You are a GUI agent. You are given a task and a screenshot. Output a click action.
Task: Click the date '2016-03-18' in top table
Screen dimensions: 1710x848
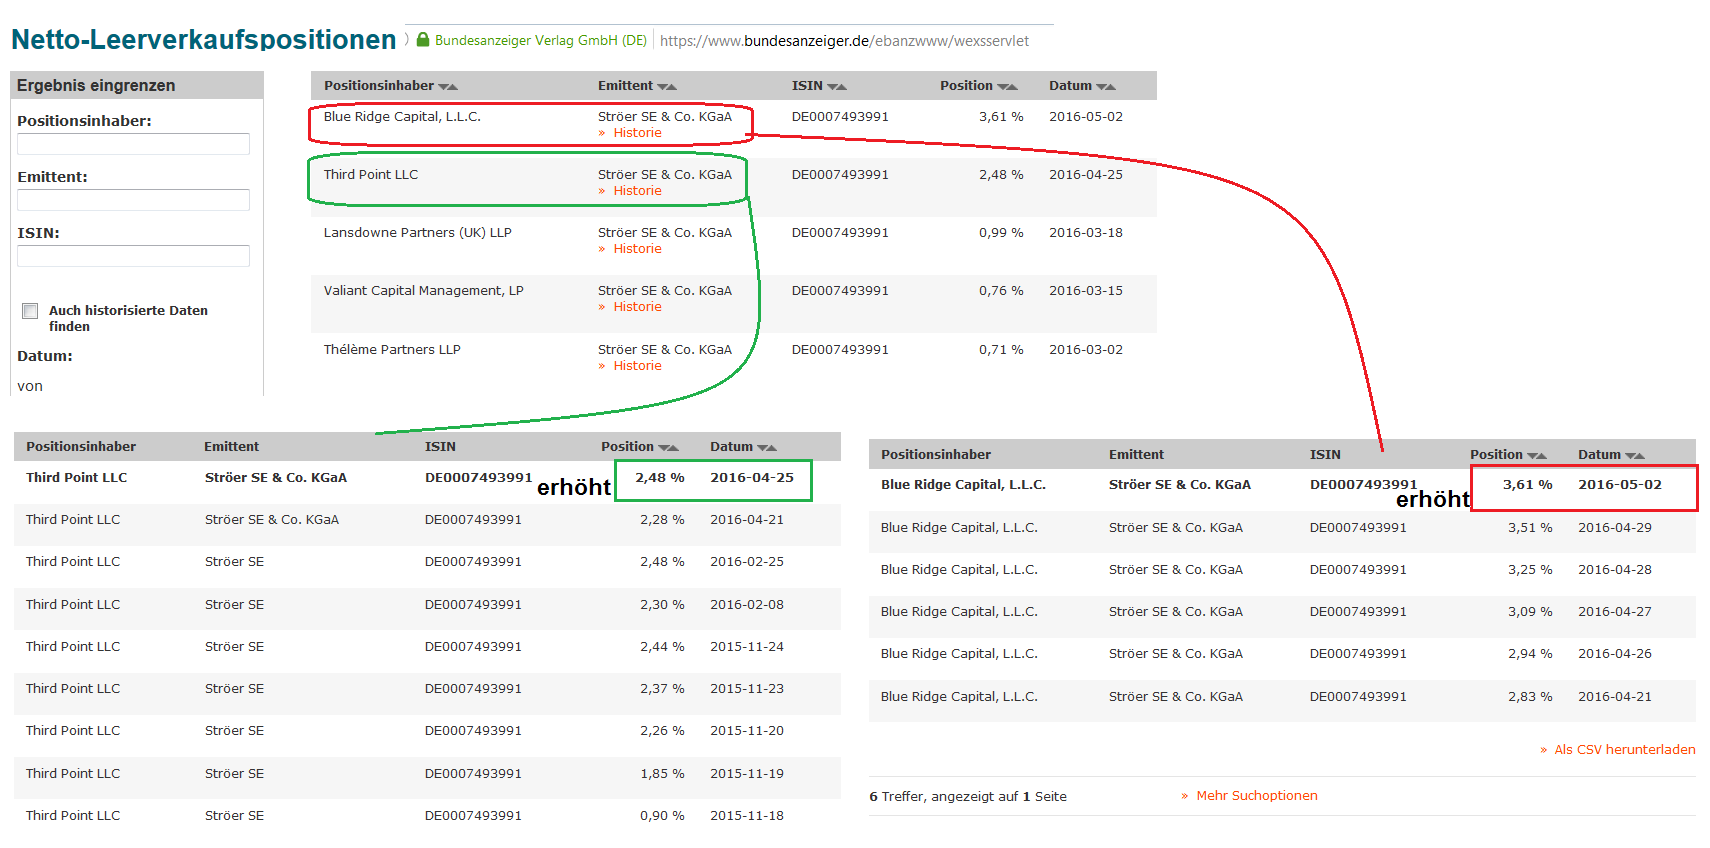(1086, 233)
